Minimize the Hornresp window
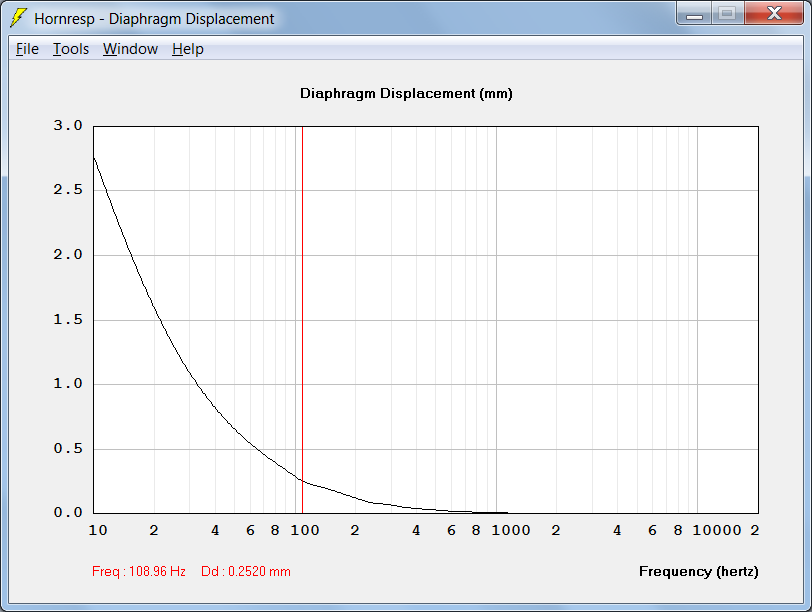 point(694,13)
